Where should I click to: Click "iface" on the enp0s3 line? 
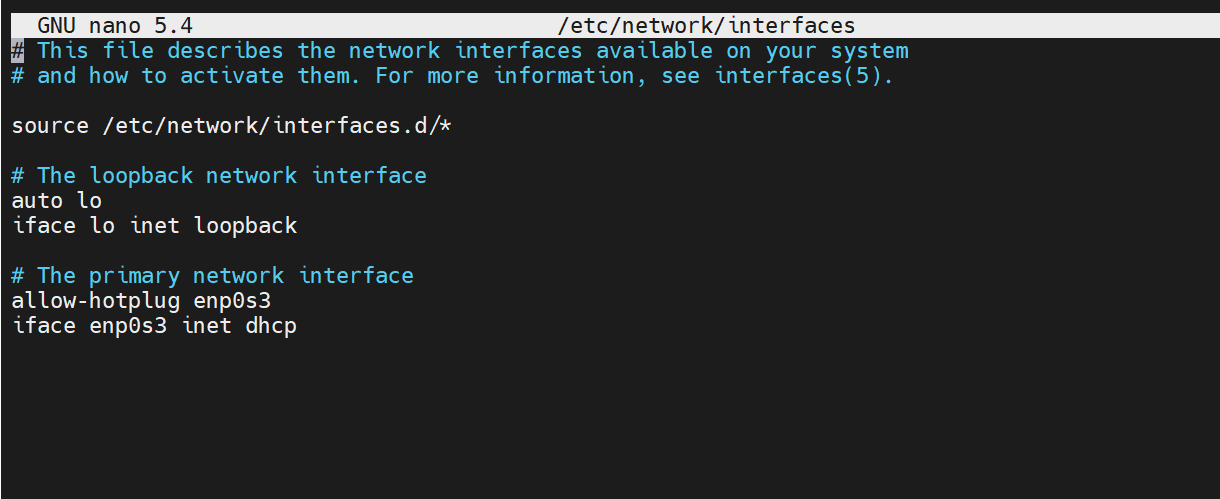click(43, 326)
